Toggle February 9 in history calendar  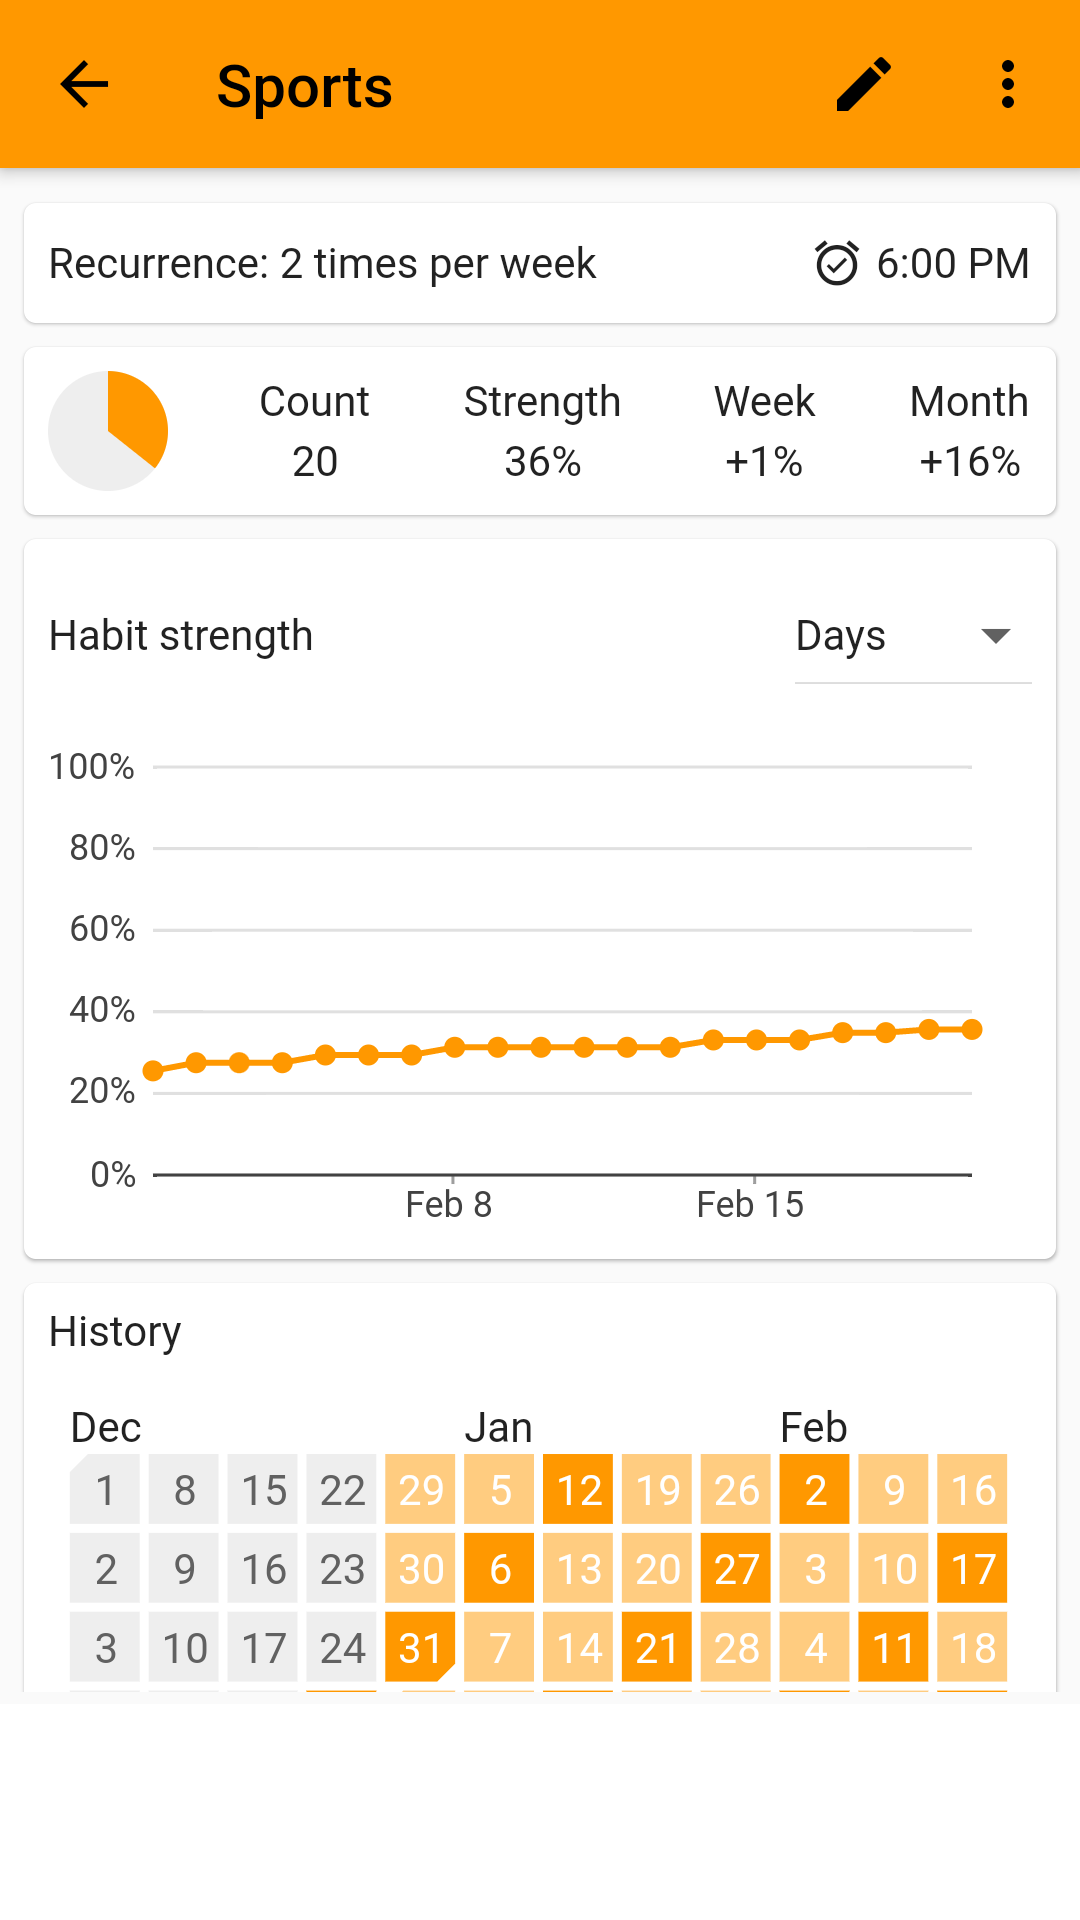[894, 1490]
